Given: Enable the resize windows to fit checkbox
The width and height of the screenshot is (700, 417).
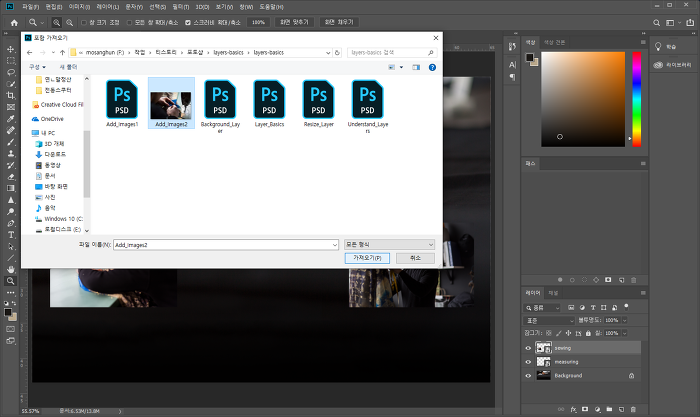Looking at the screenshot, I should coord(83,22).
